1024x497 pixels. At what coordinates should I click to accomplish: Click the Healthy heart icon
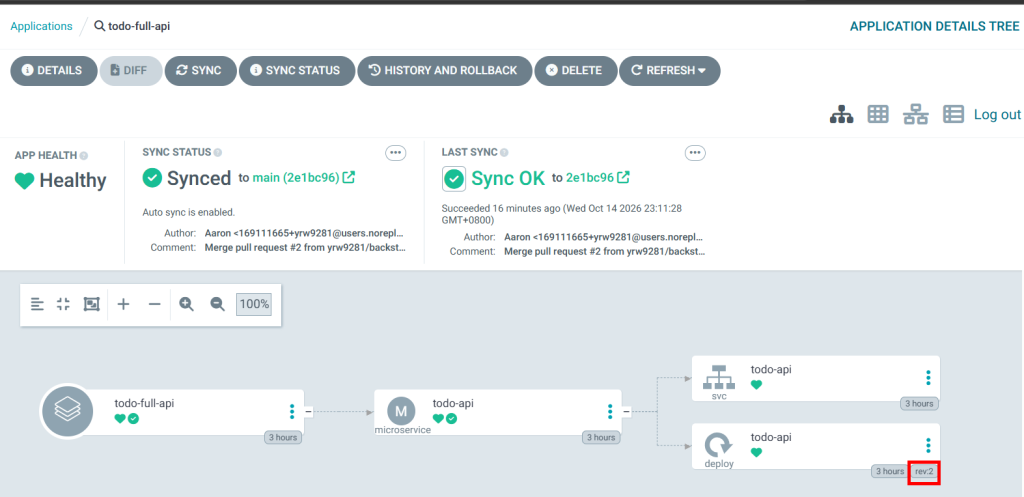[24, 181]
